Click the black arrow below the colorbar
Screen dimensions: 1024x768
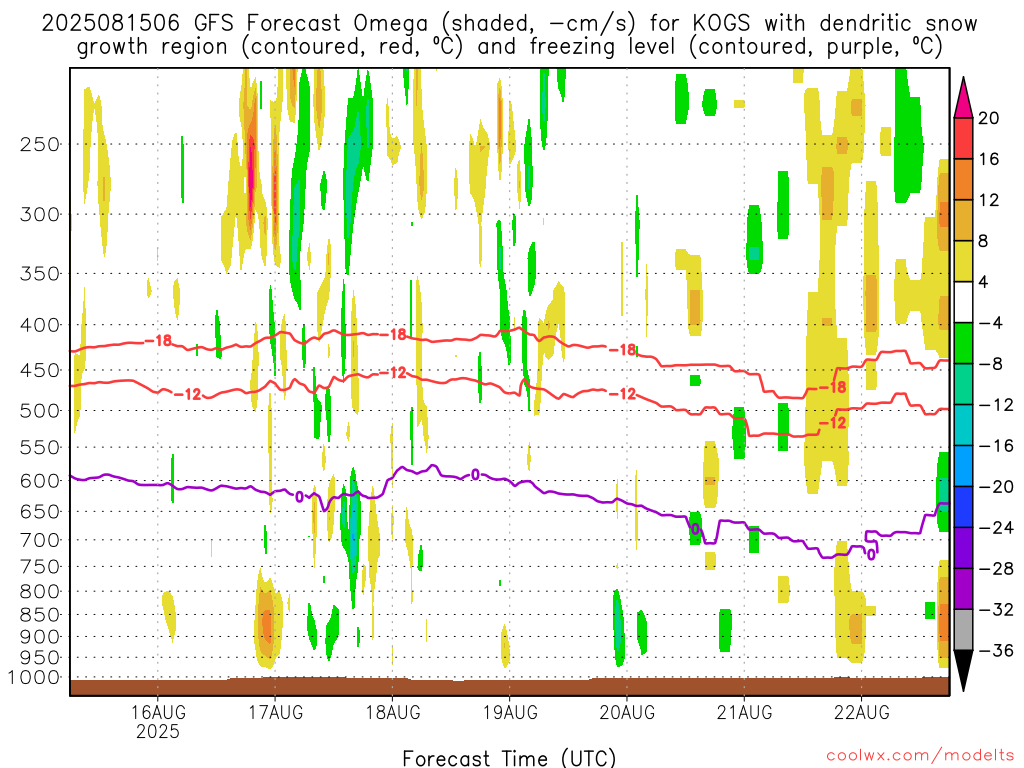click(963, 671)
